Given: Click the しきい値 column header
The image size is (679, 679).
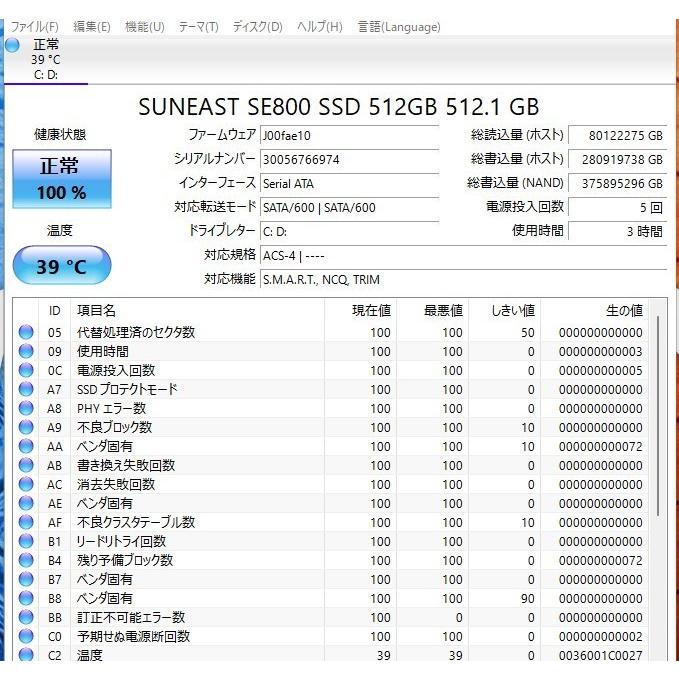Looking at the screenshot, I should 504,310.
